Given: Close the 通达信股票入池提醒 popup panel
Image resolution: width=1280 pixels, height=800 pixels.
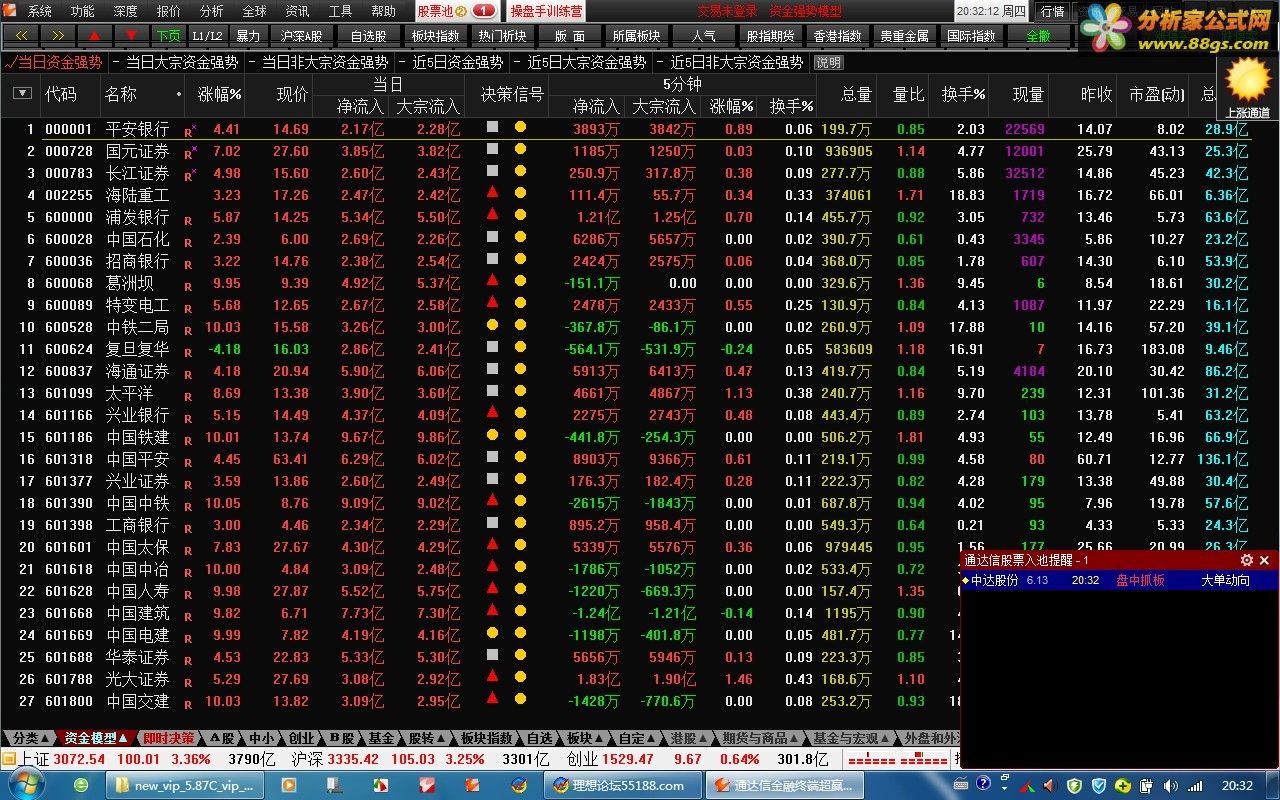Looking at the screenshot, I should point(1264,561).
